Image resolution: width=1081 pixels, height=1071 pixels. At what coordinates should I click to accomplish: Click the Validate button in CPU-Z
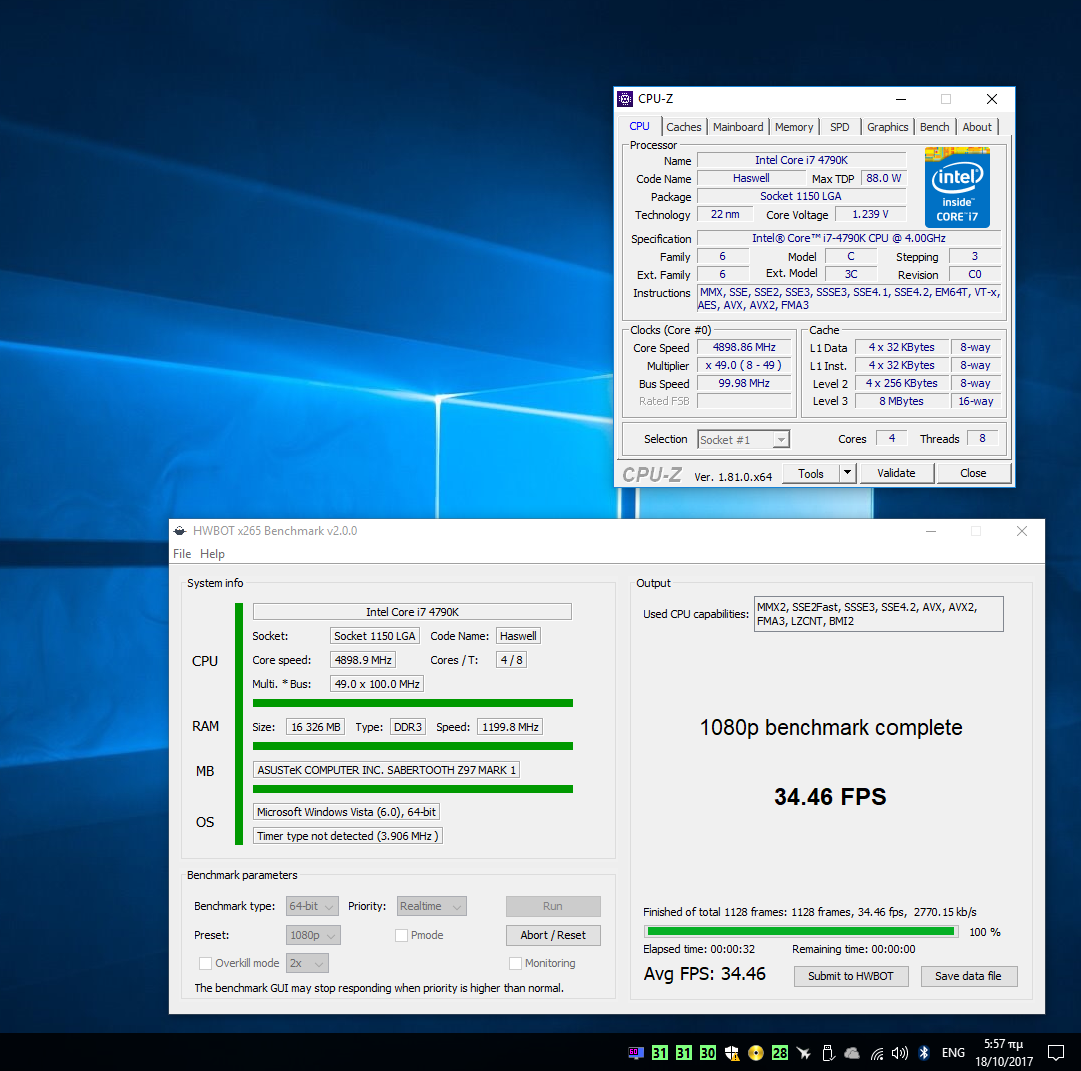tap(896, 473)
